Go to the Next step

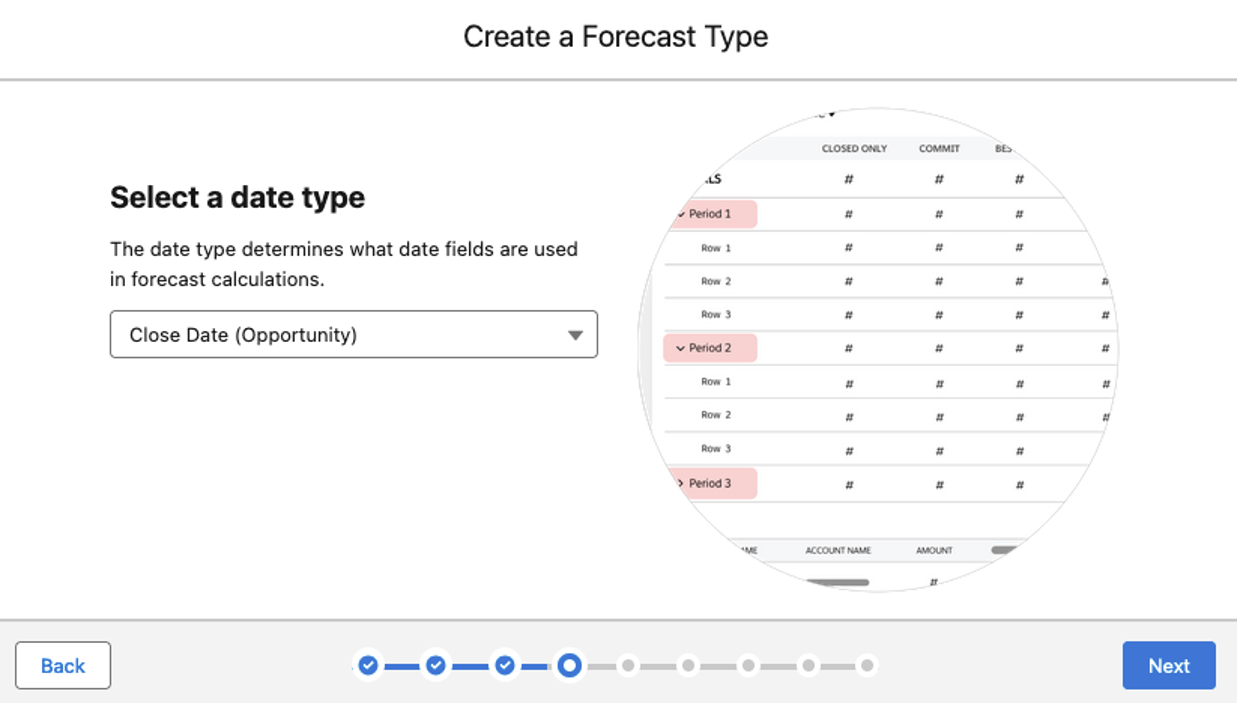1169,666
